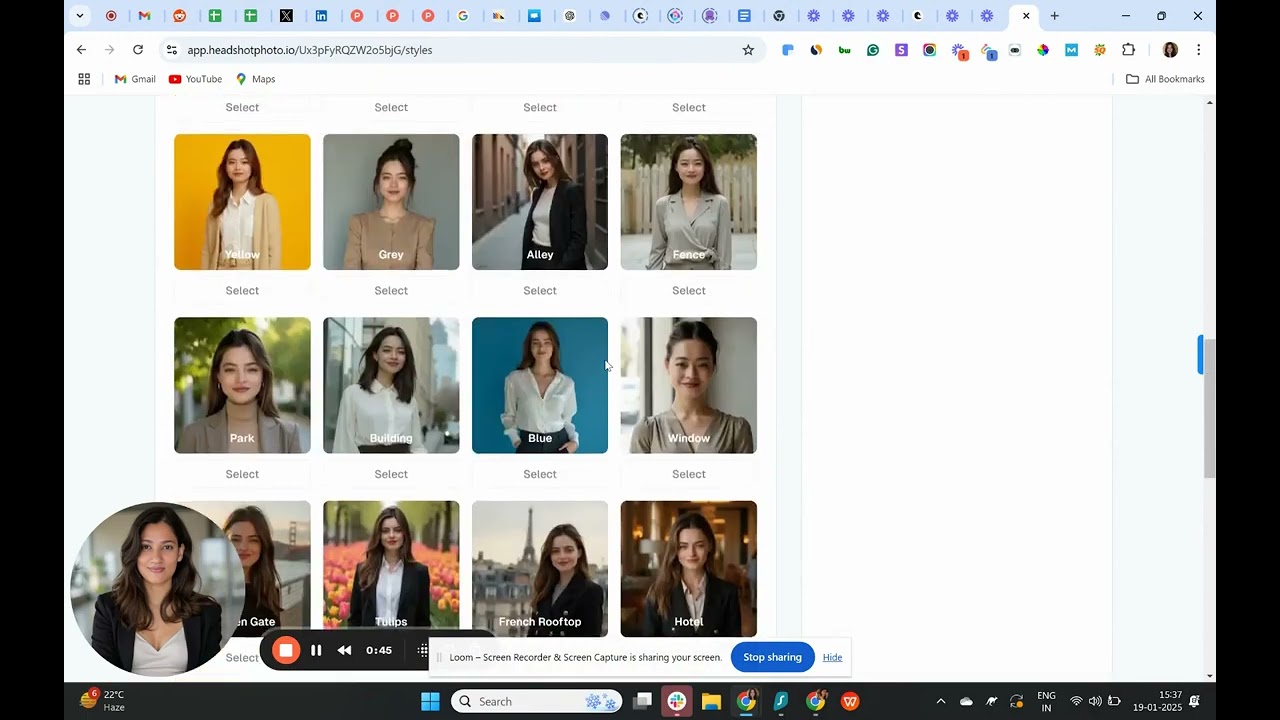The width and height of the screenshot is (1280, 720).
Task: Open the Windows Start menu
Action: (x=430, y=701)
